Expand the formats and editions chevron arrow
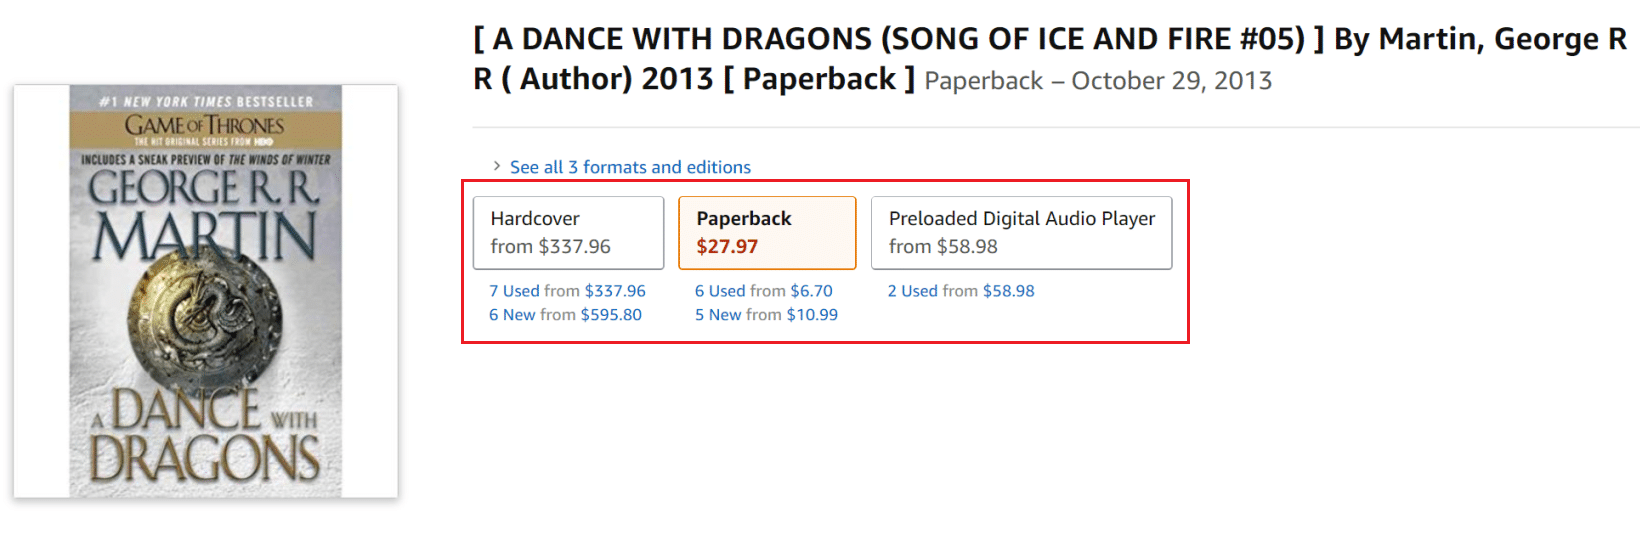 (497, 166)
